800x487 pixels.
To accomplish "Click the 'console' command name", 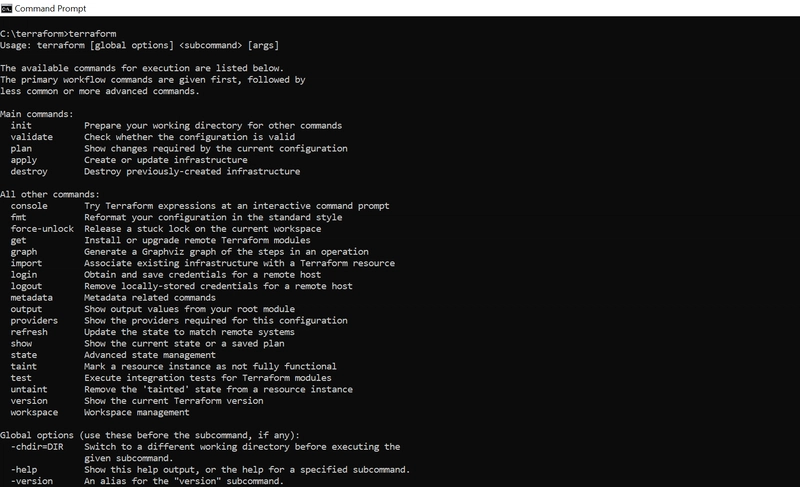I will pyautogui.click(x=29, y=206).
